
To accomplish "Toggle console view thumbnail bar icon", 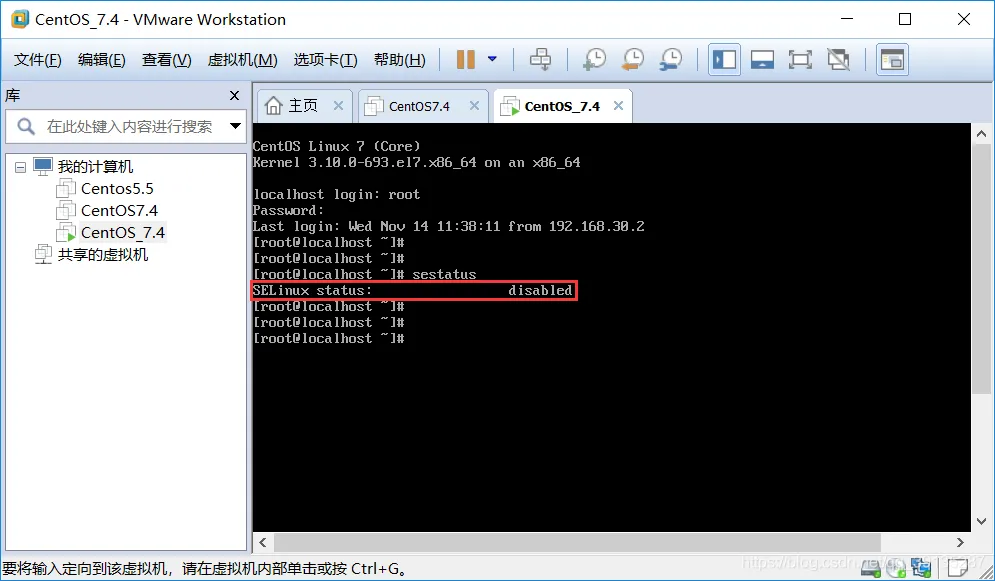I will coord(762,60).
